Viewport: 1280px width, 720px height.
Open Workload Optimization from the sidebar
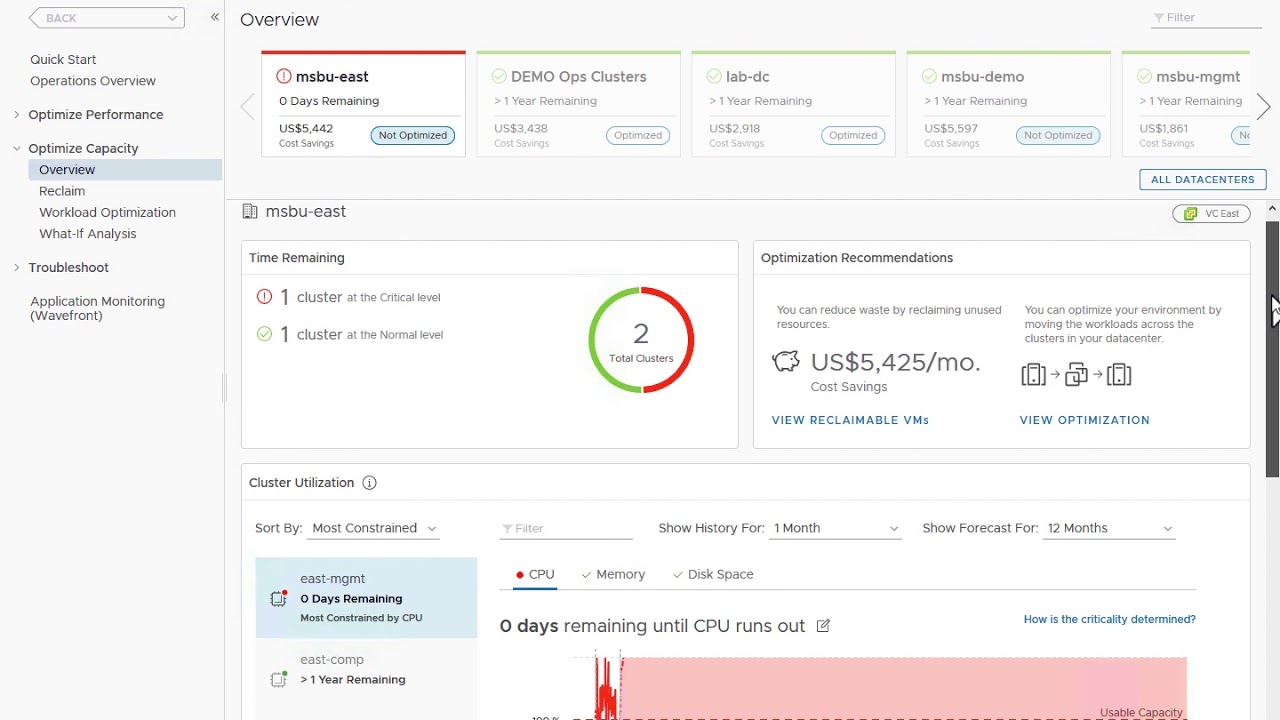click(107, 212)
